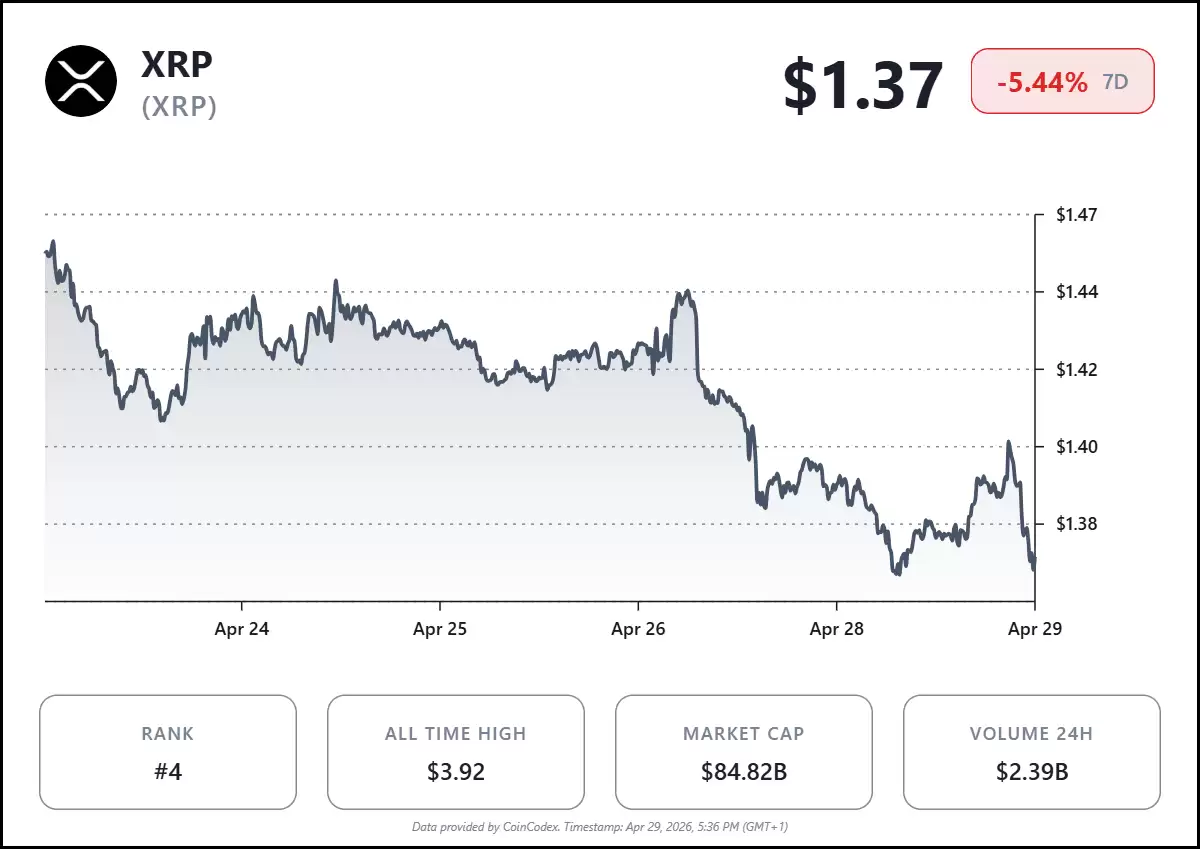Click the XRP logo icon
Image resolution: width=1200 pixels, height=849 pixels.
[81, 81]
